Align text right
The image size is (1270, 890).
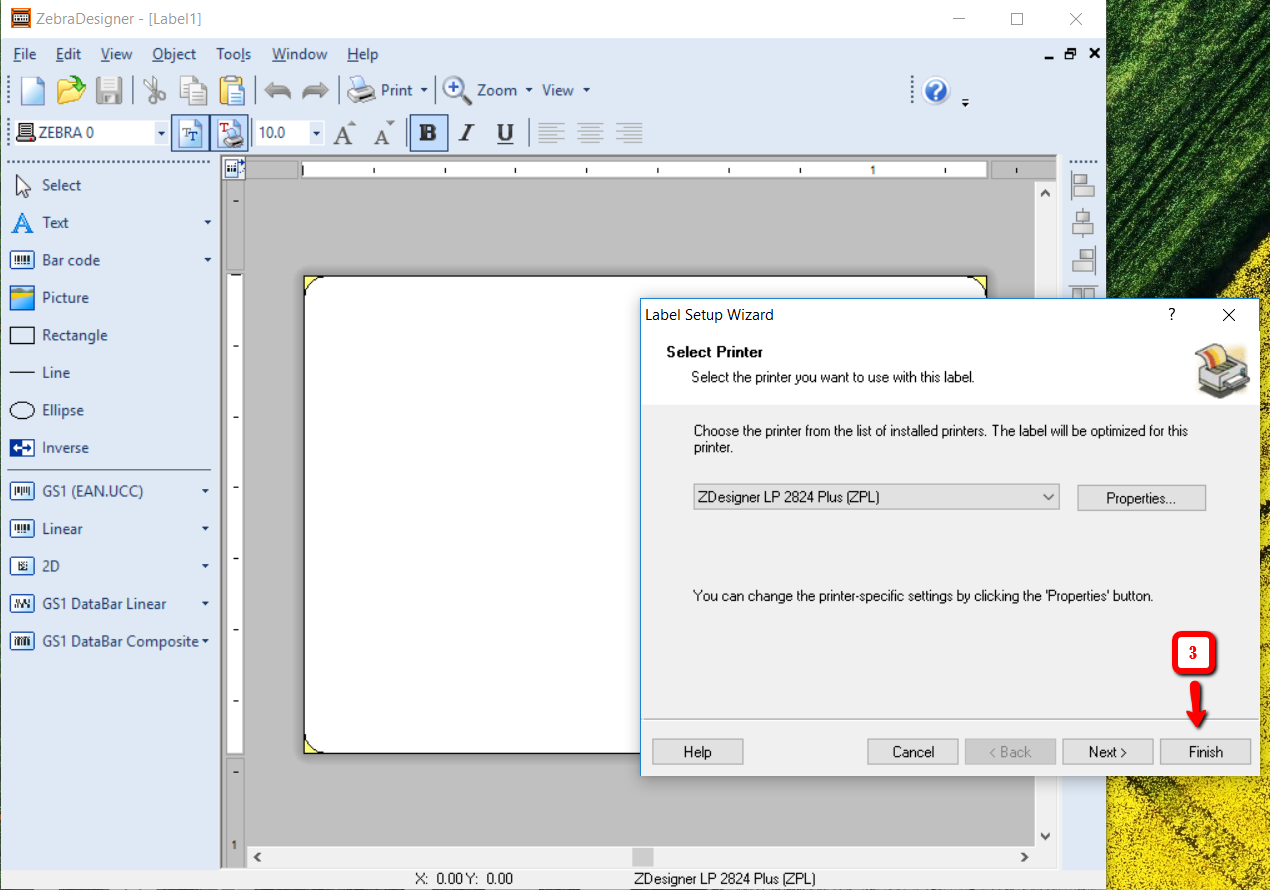(629, 132)
